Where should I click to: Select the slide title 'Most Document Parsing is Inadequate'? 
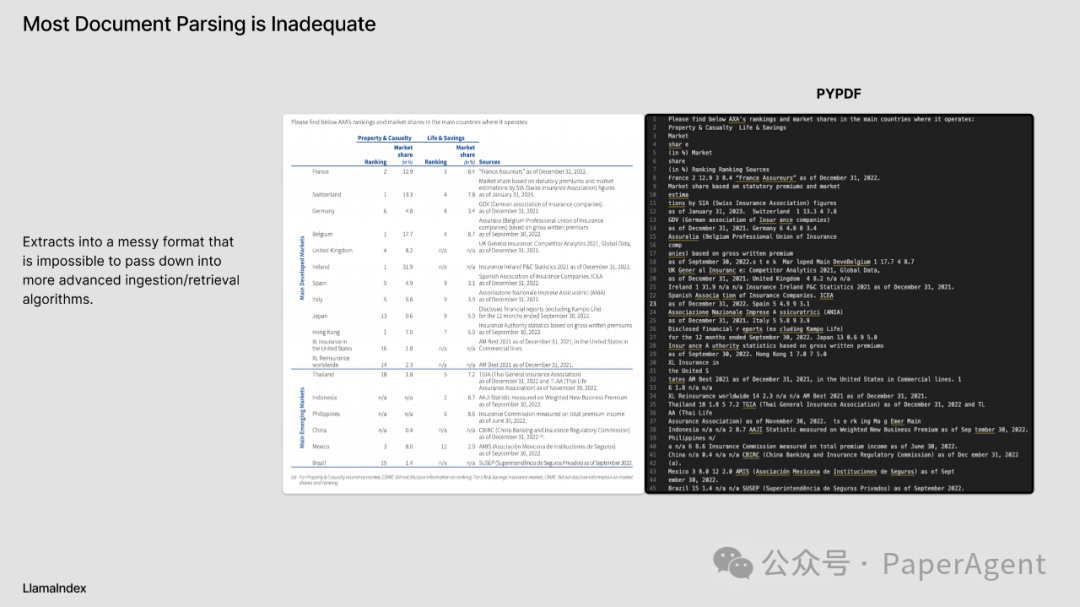[199, 24]
